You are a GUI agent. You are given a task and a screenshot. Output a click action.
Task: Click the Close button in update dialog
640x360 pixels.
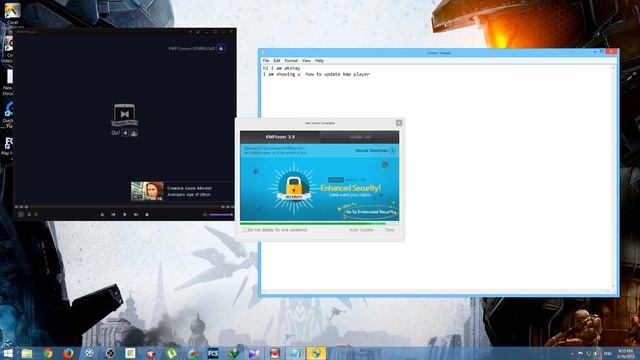coord(389,230)
